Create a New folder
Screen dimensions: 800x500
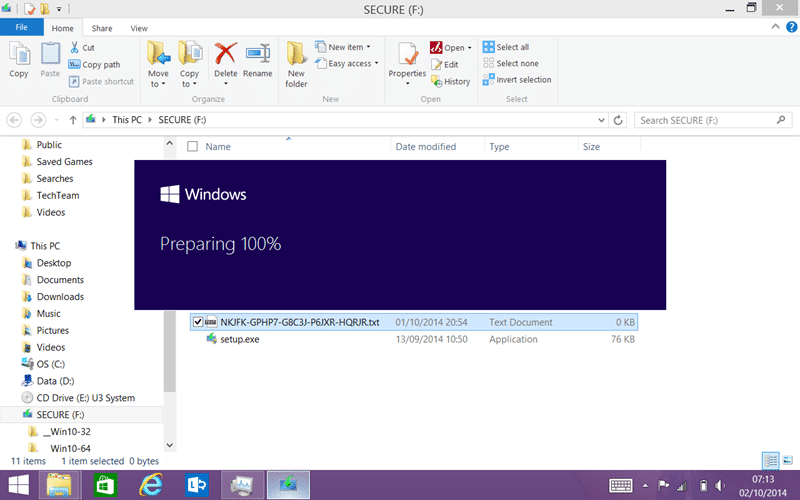click(296, 64)
